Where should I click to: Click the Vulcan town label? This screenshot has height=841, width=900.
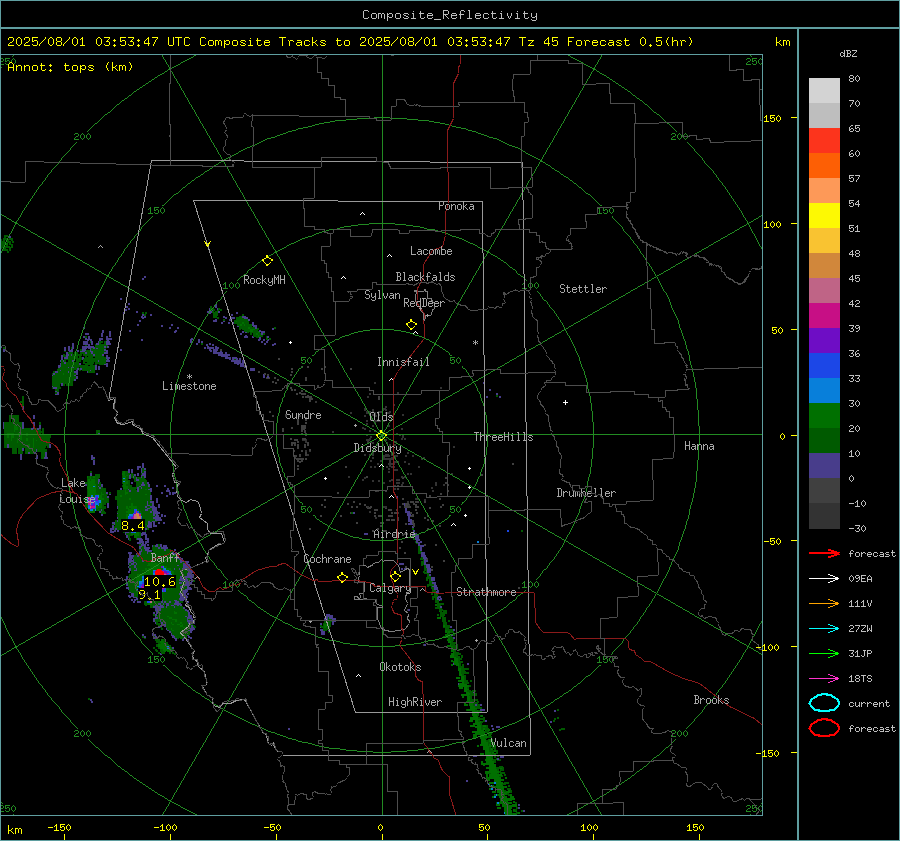[x=509, y=743]
